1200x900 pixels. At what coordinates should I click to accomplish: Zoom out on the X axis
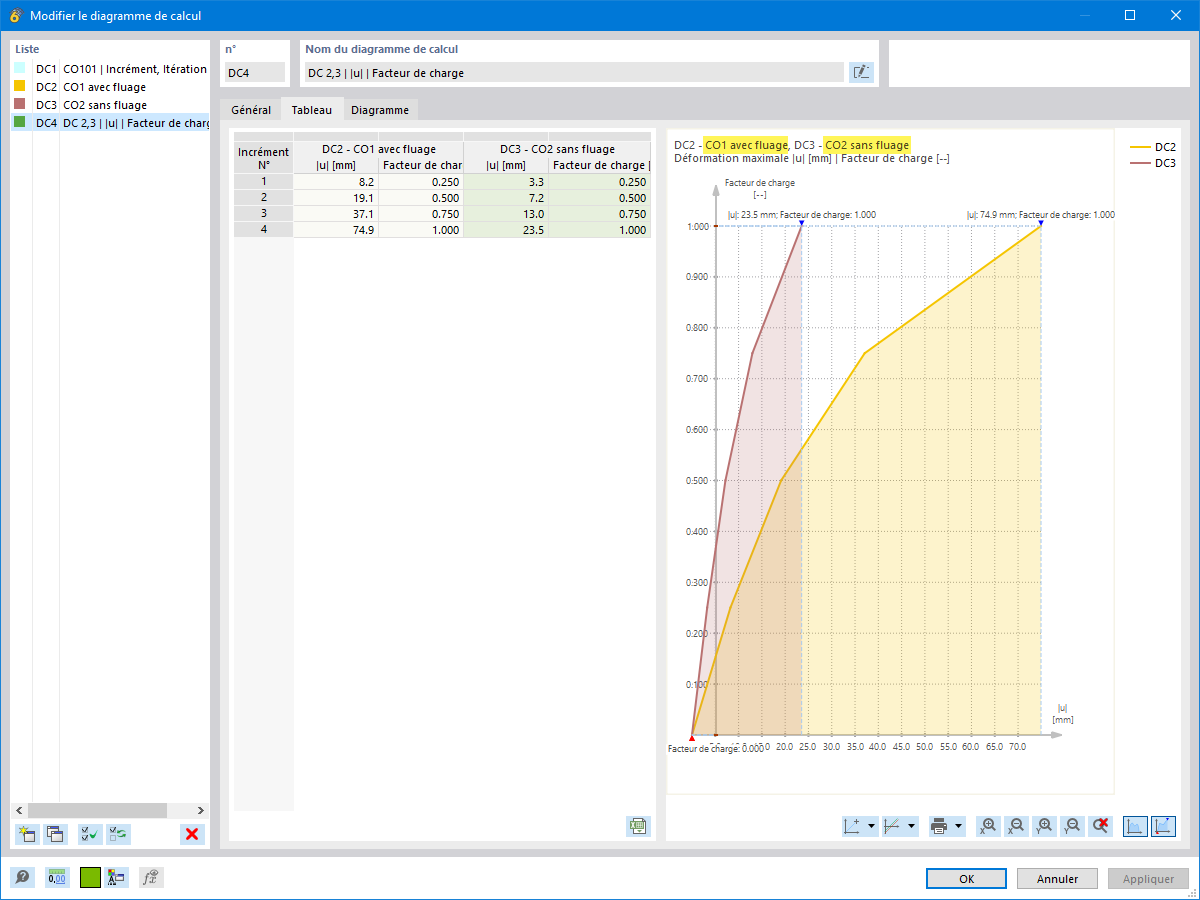tap(1017, 826)
